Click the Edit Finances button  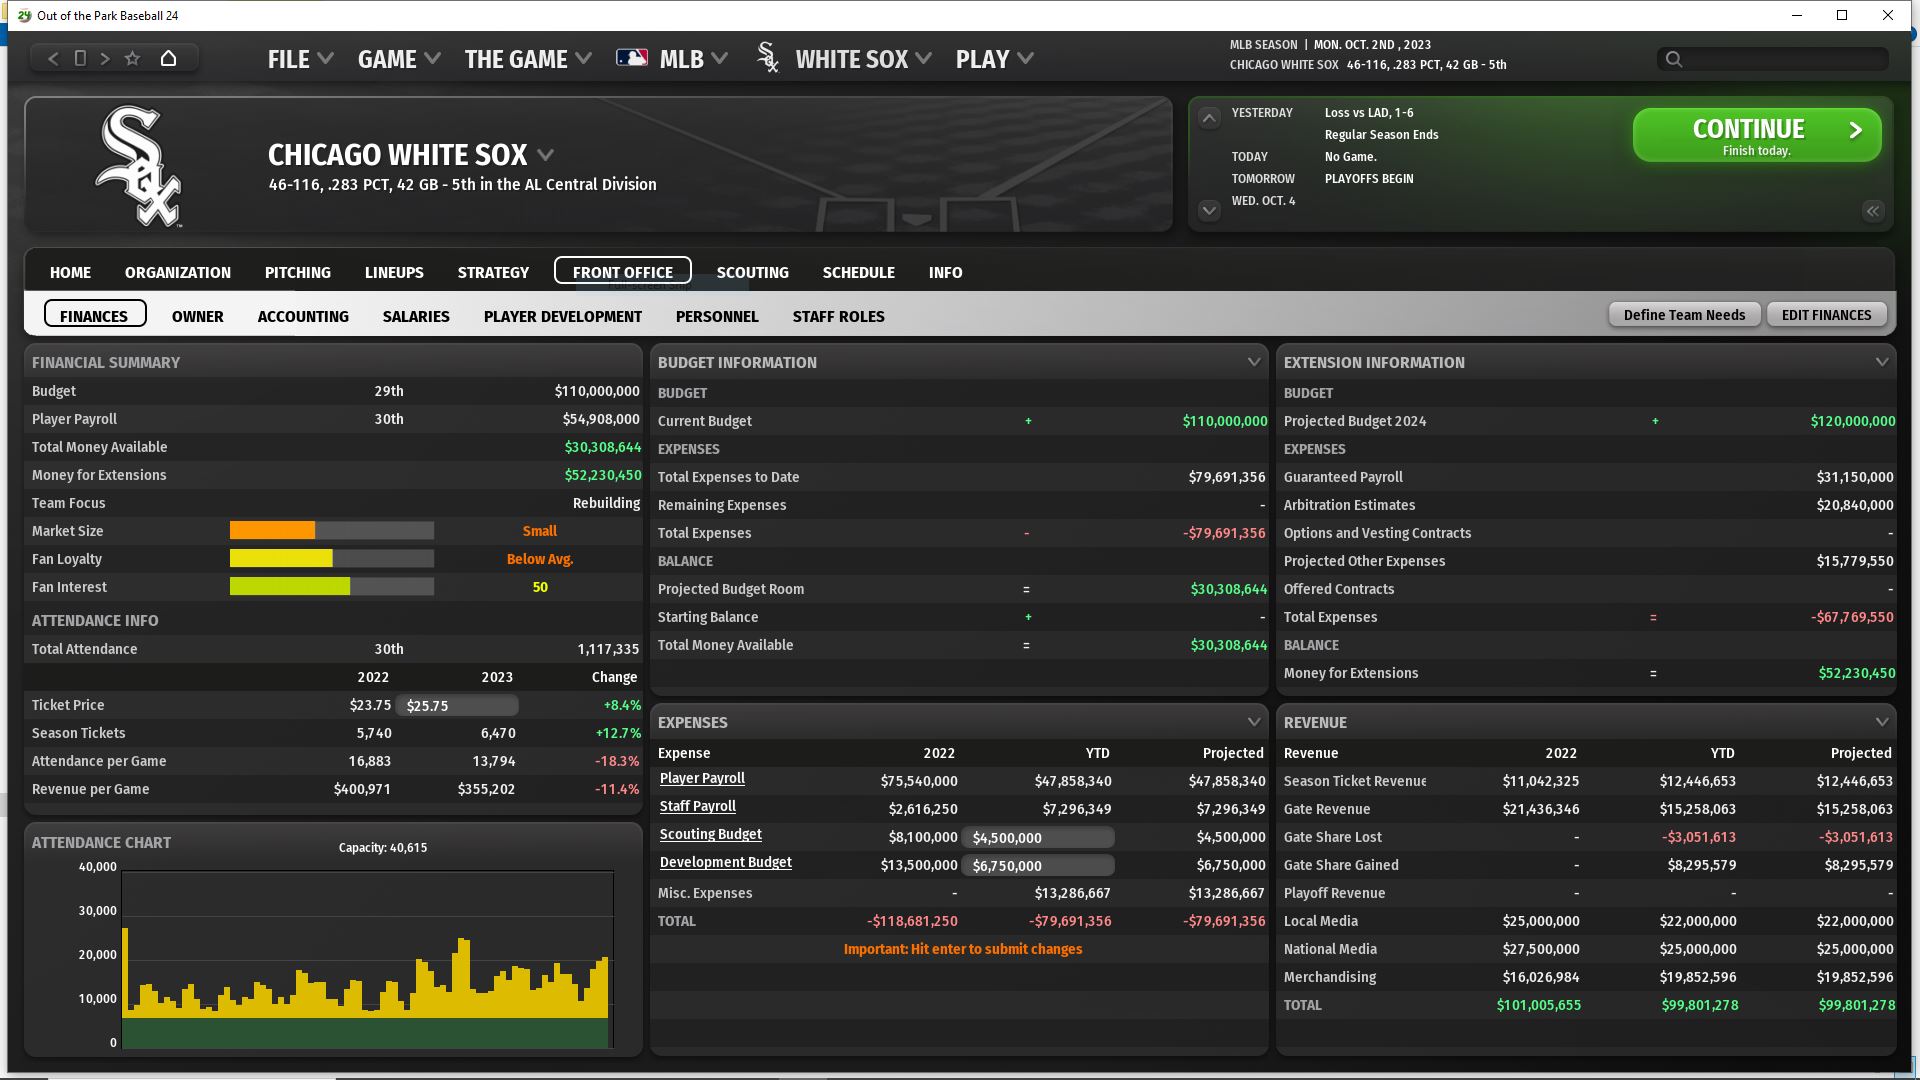1826,315
